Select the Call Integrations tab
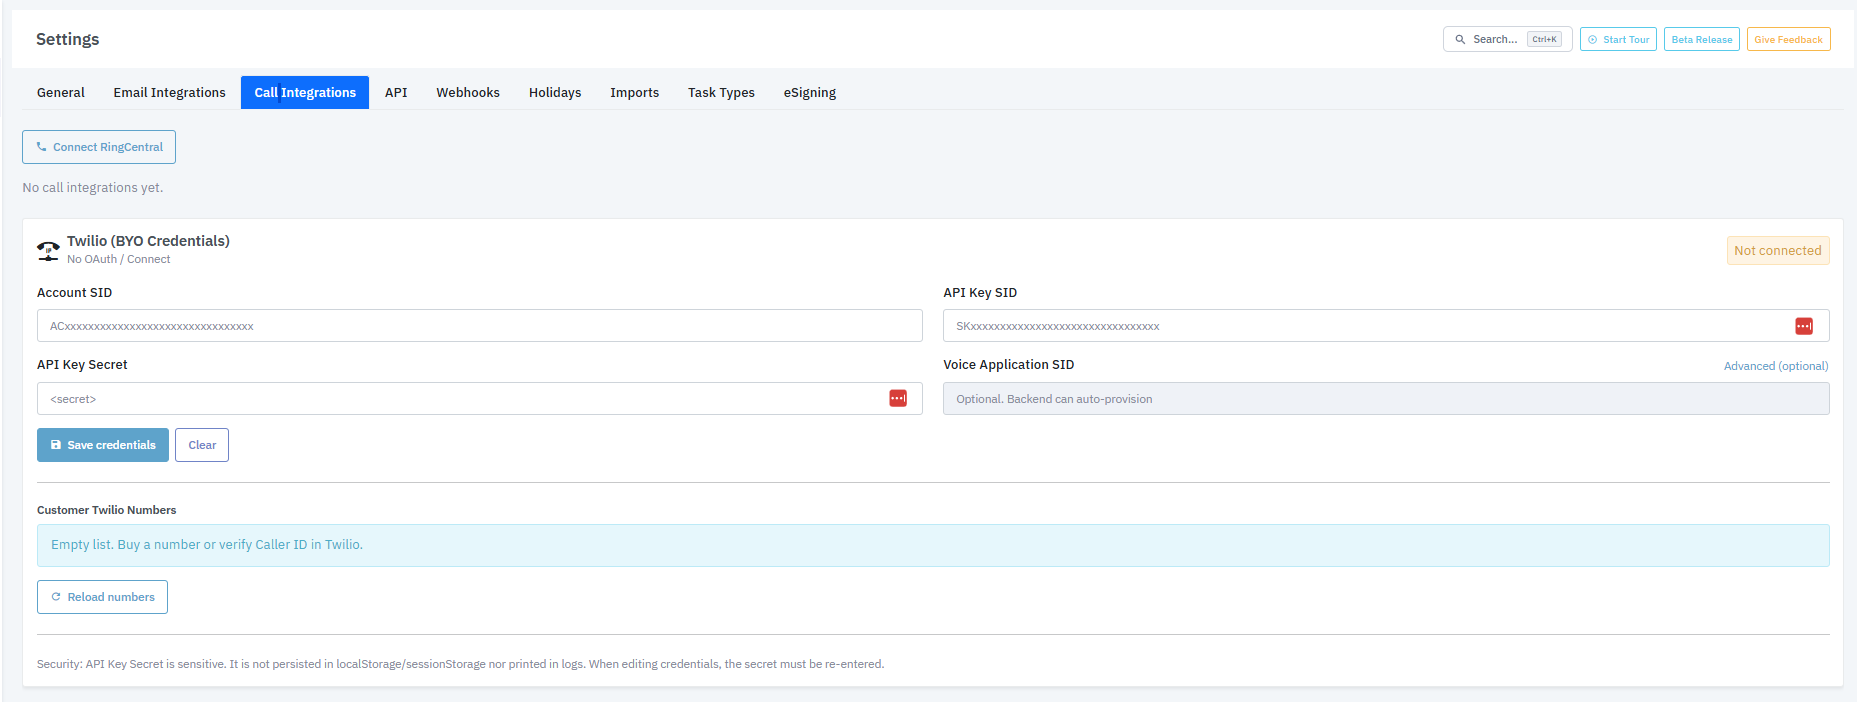The image size is (1857, 702). [x=305, y=93]
